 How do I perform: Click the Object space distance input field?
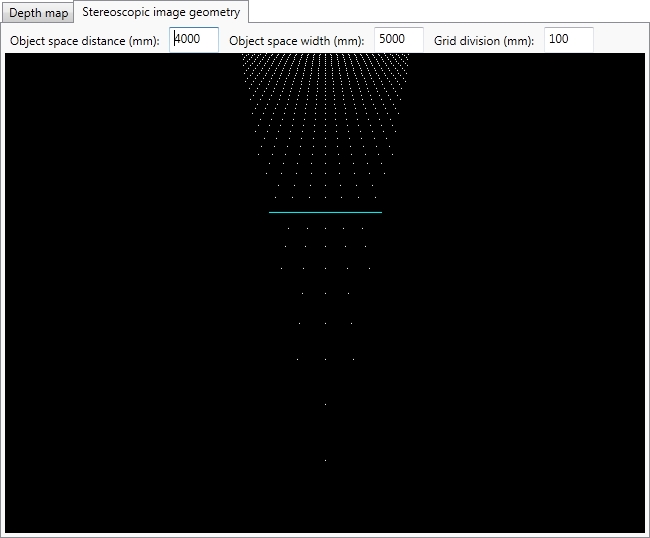(194, 40)
